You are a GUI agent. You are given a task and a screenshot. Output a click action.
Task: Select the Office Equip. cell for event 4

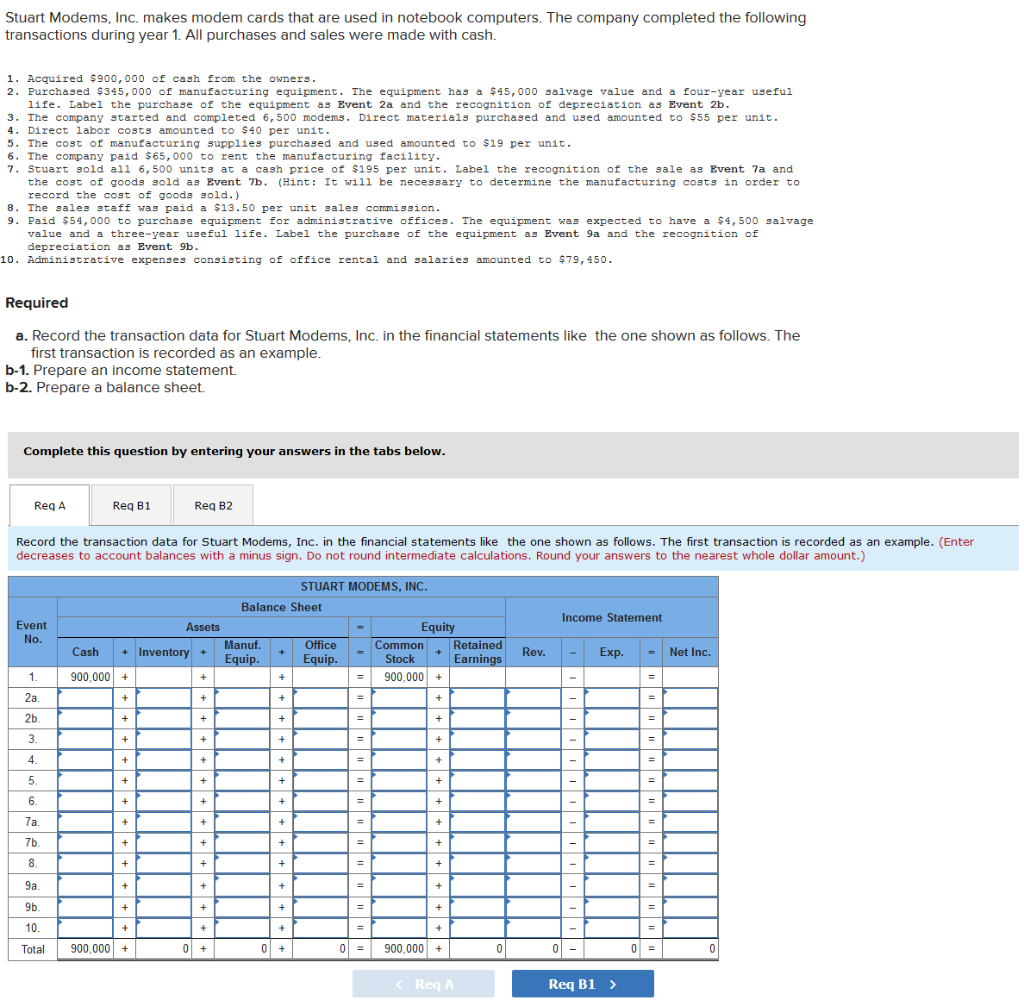[x=321, y=760]
